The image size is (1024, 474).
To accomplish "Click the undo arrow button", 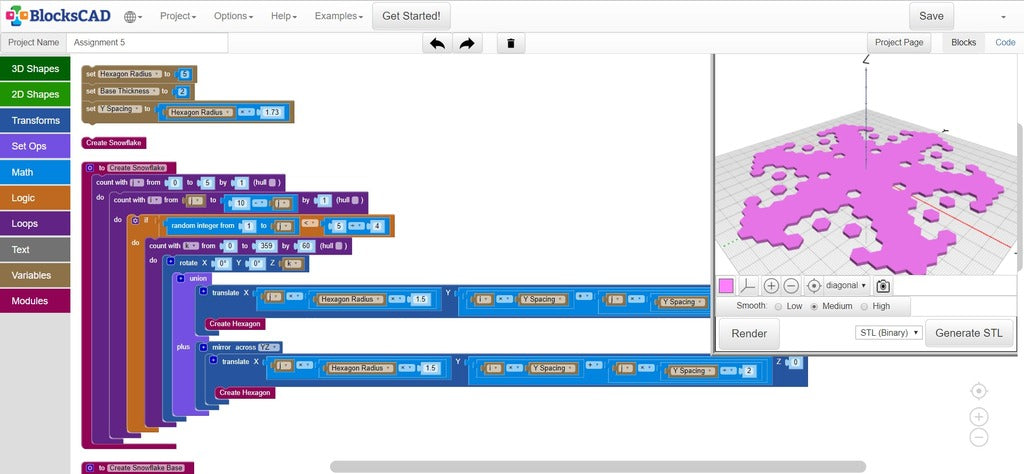I will [x=437, y=43].
